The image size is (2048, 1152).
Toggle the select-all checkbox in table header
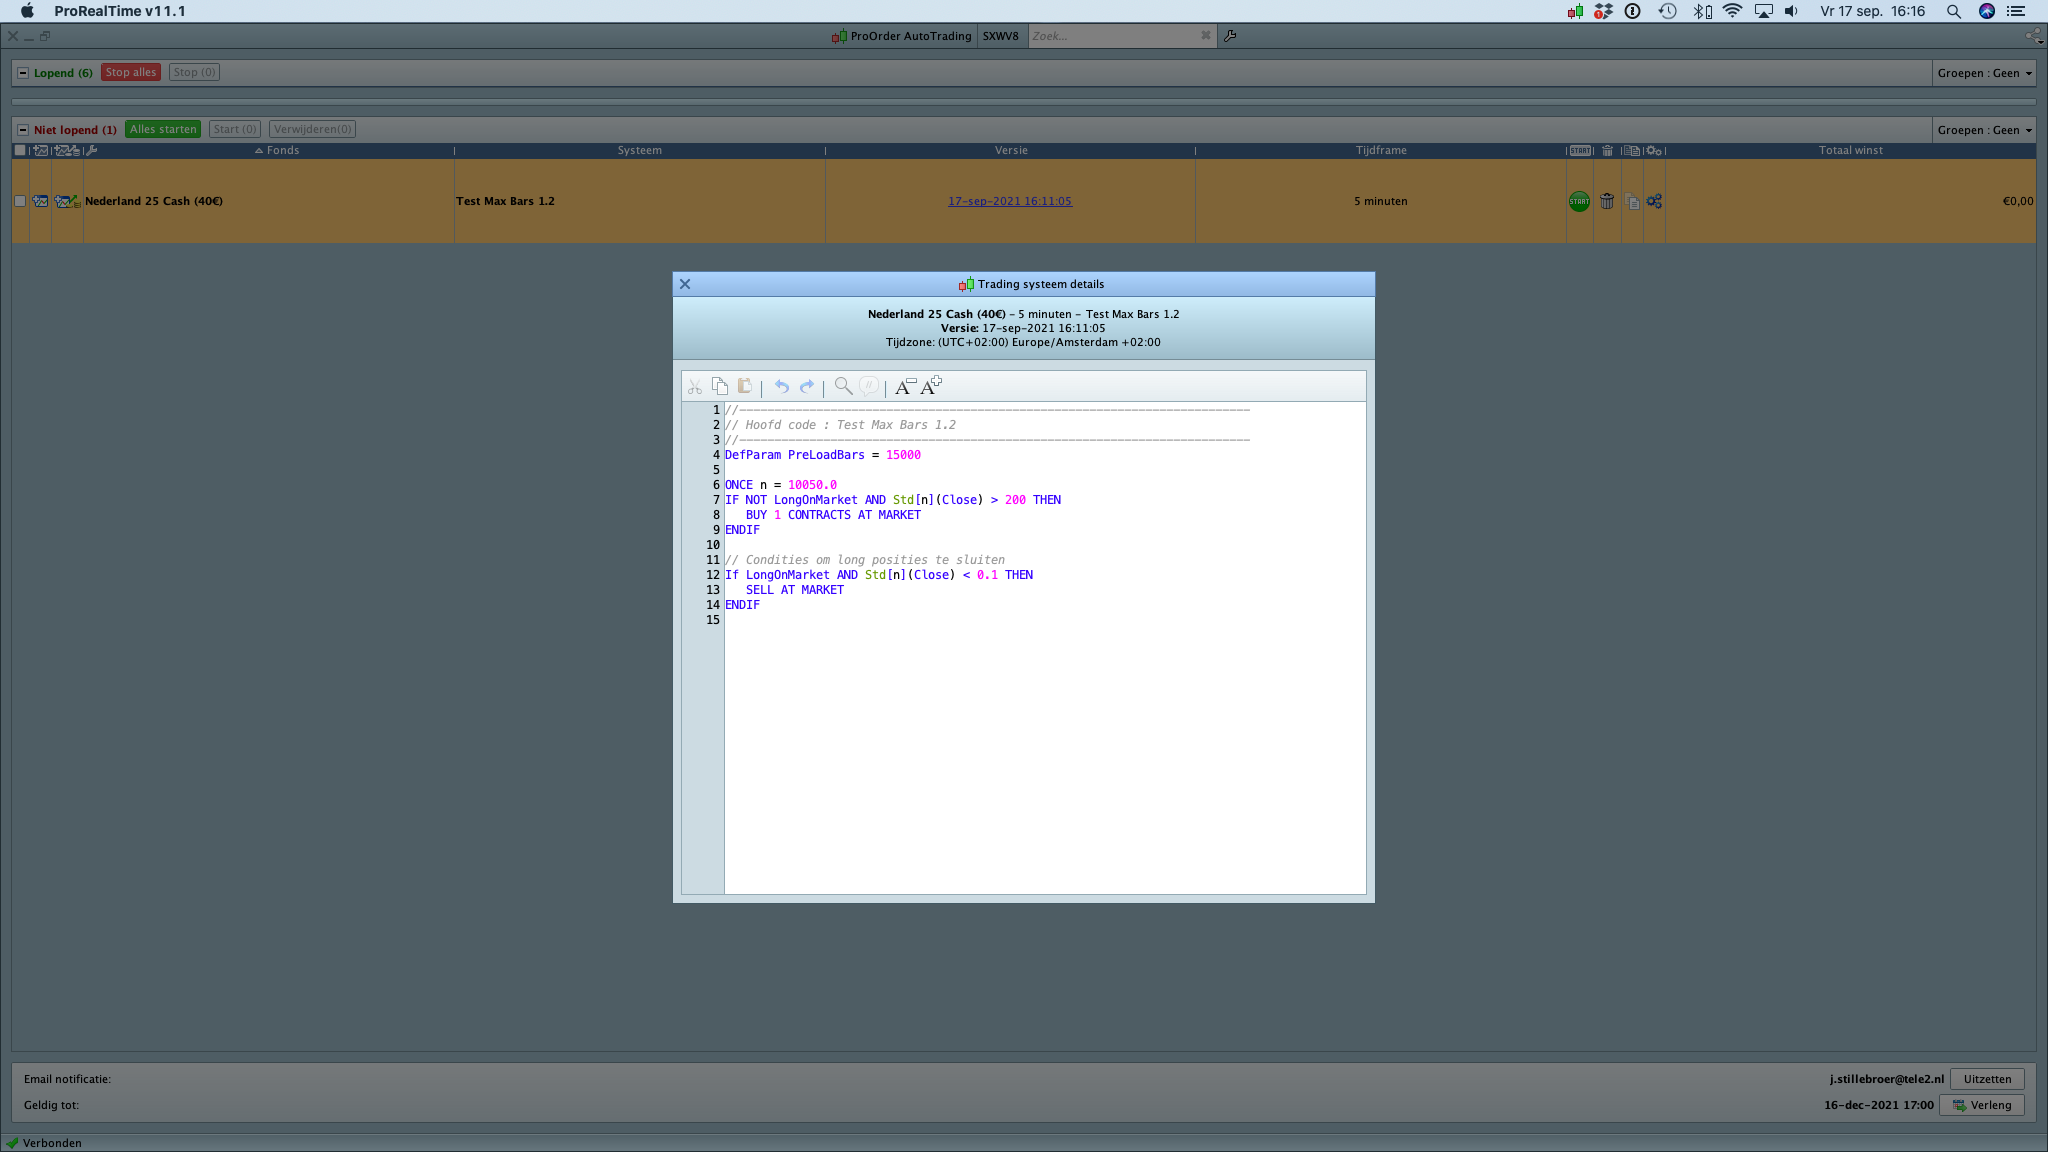tap(20, 150)
